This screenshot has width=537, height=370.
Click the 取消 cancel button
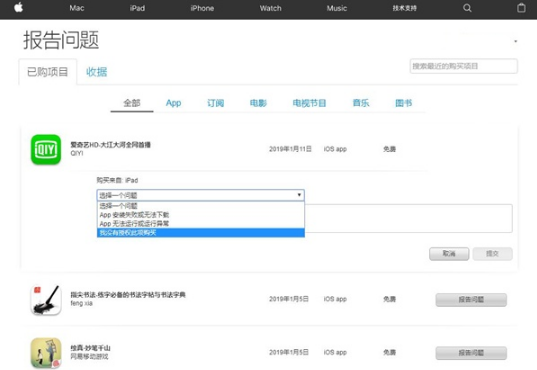click(449, 254)
